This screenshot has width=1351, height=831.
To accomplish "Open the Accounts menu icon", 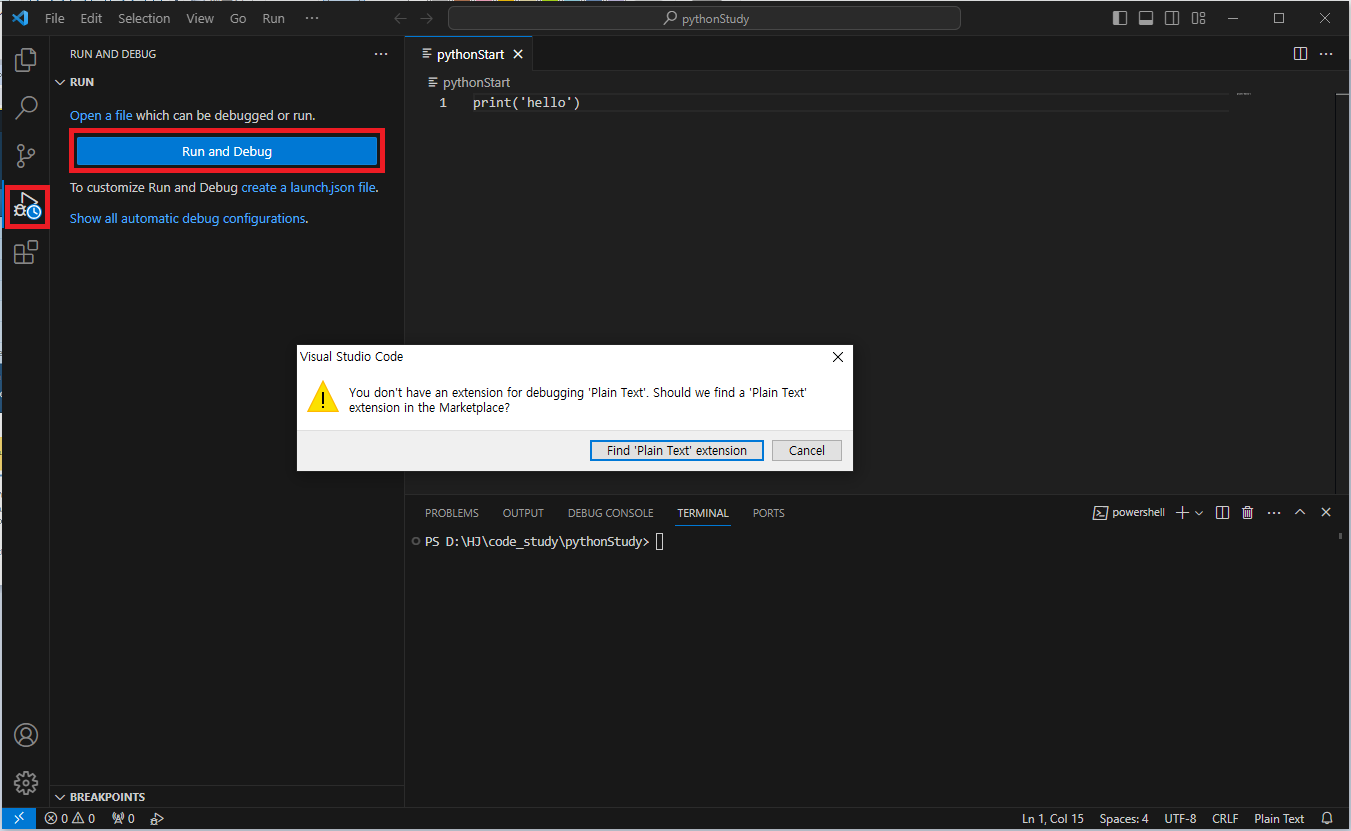I will pyautogui.click(x=26, y=735).
